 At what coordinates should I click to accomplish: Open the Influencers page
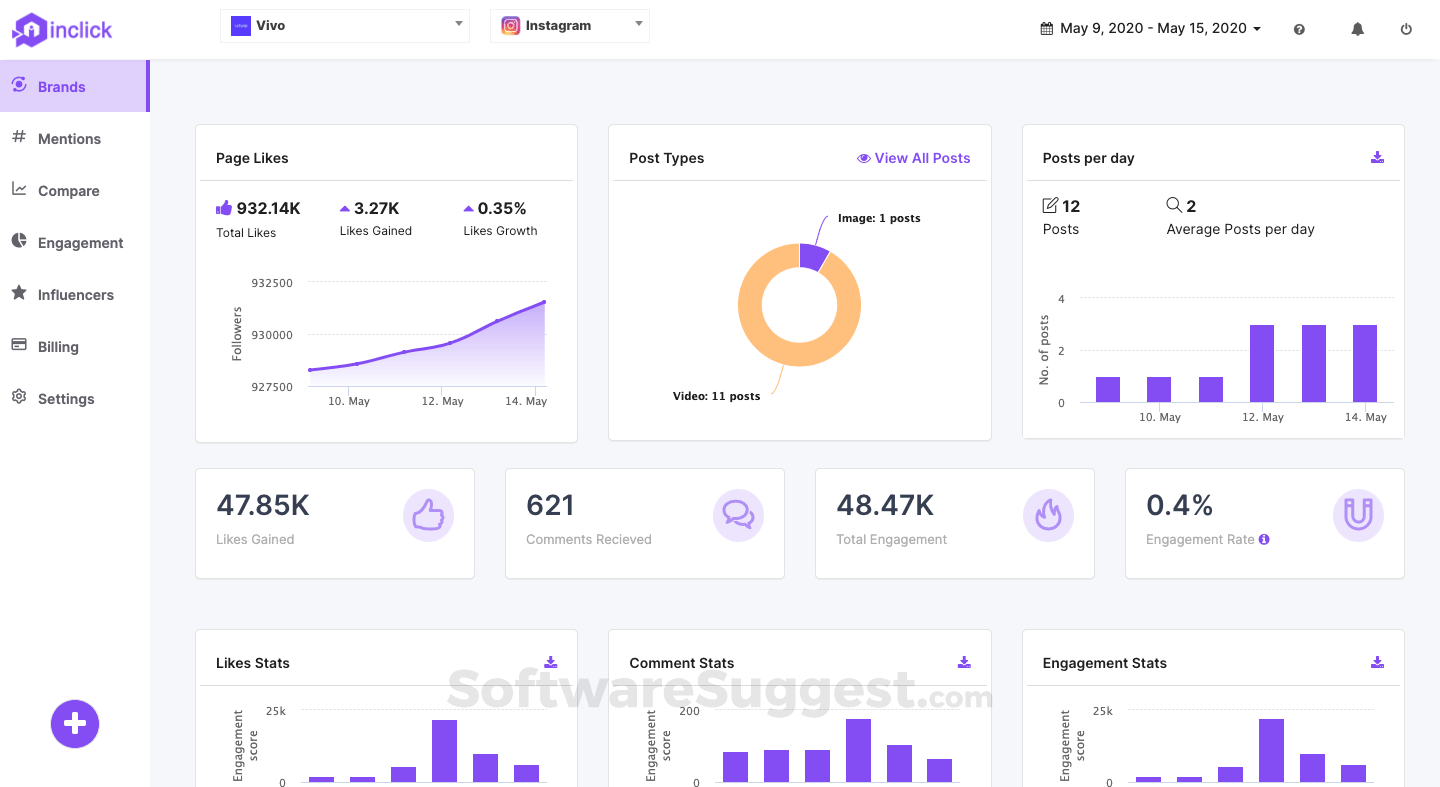point(75,295)
